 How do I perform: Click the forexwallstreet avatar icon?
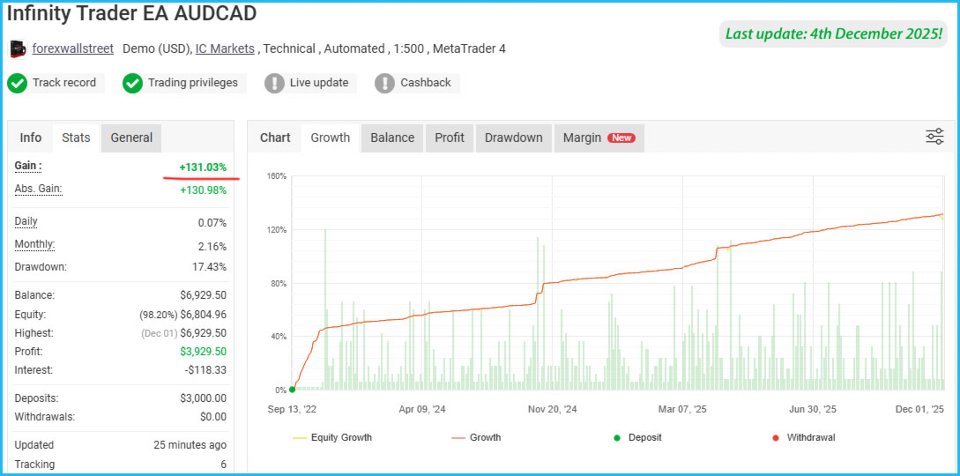pyautogui.click(x=17, y=48)
